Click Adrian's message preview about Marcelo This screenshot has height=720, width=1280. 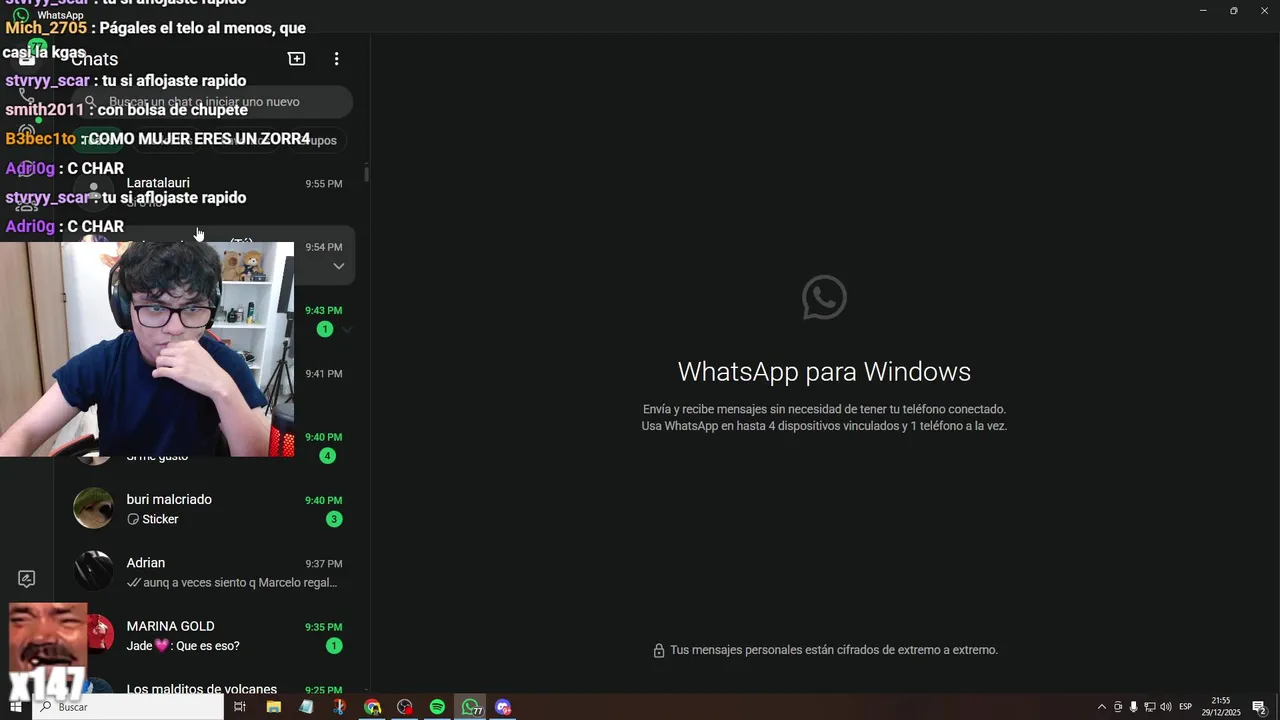[x=232, y=582]
